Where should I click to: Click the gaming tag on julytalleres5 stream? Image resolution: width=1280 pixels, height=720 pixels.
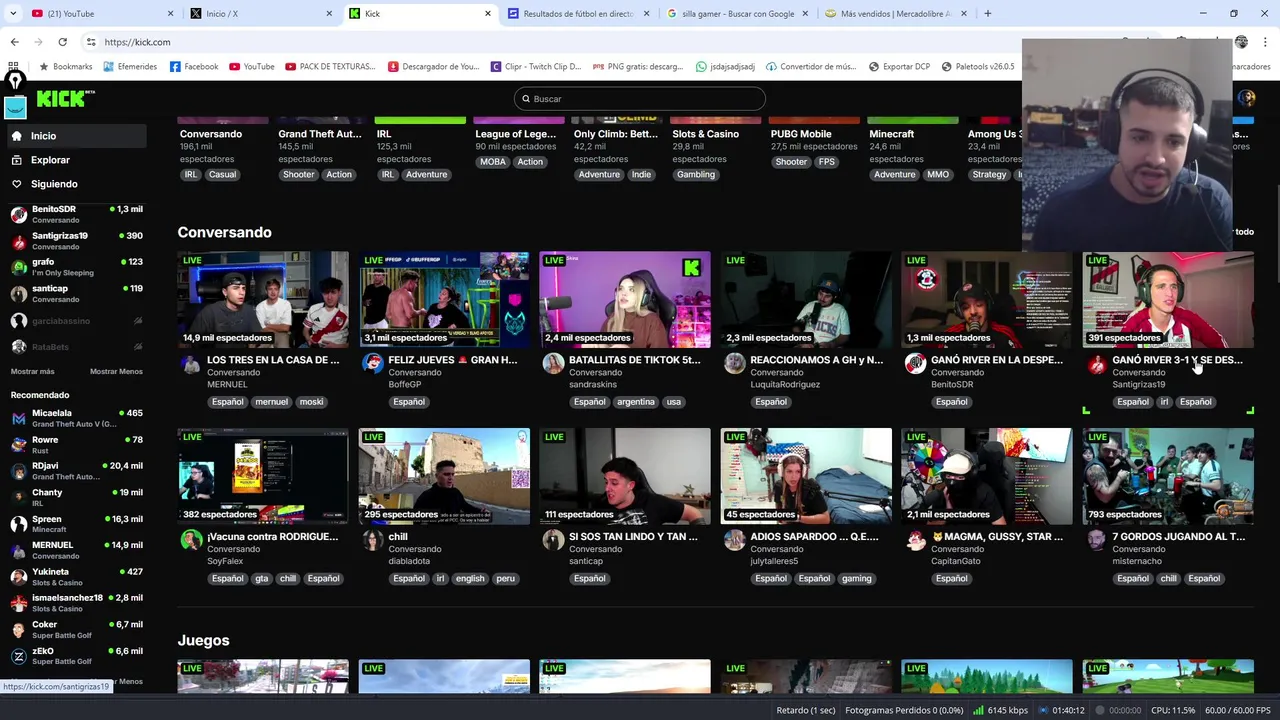[857, 579]
